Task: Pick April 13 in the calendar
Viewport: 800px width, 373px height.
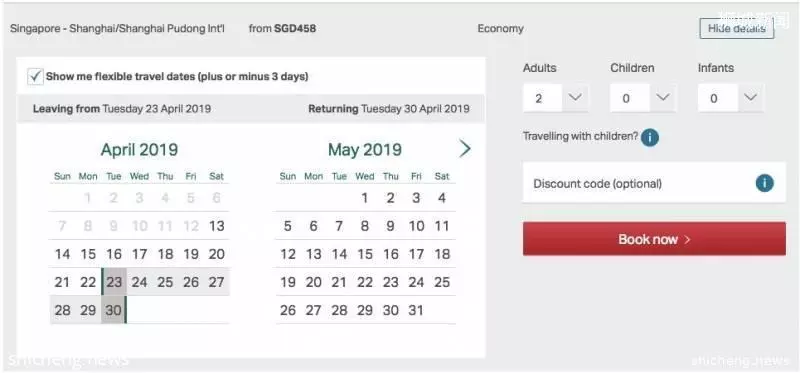Action: (x=216, y=226)
